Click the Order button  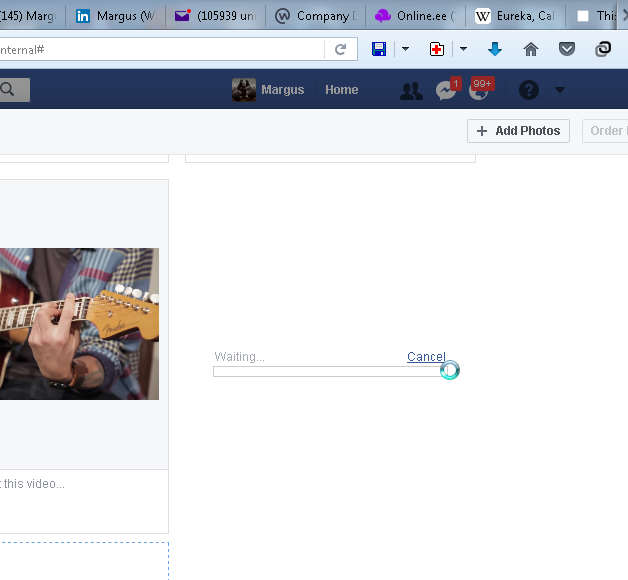(605, 131)
